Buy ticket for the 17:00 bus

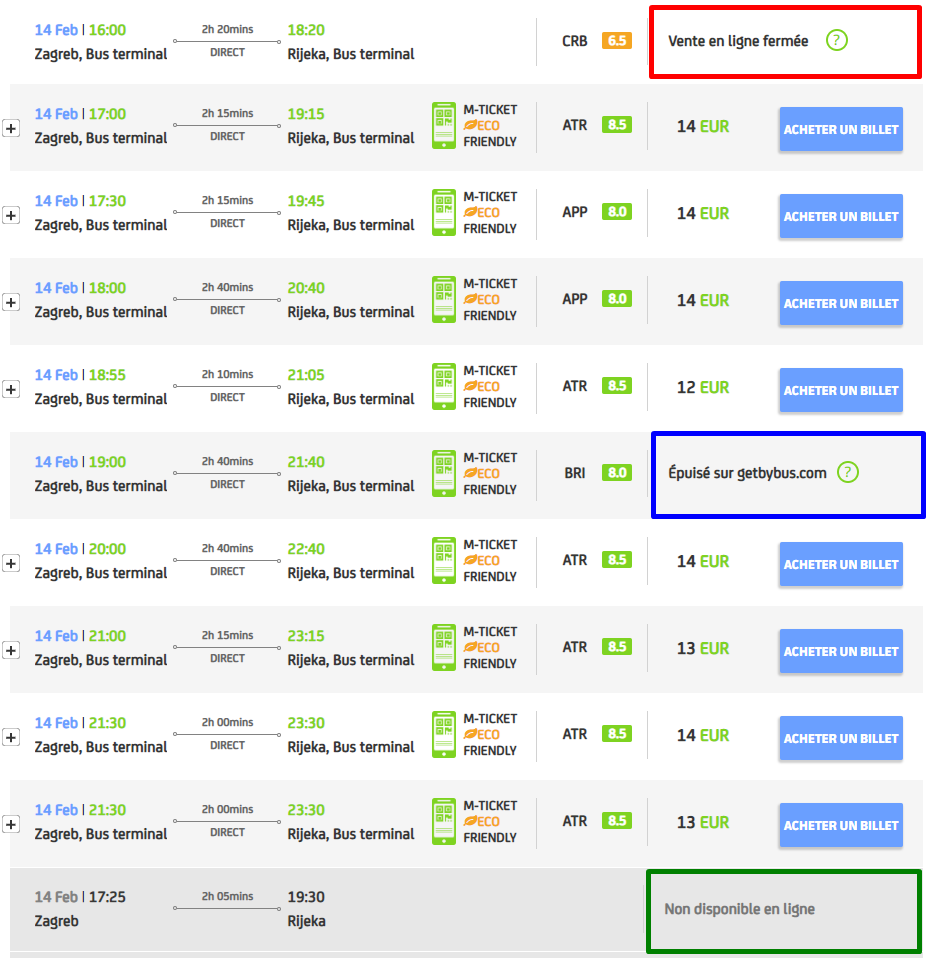click(x=840, y=129)
